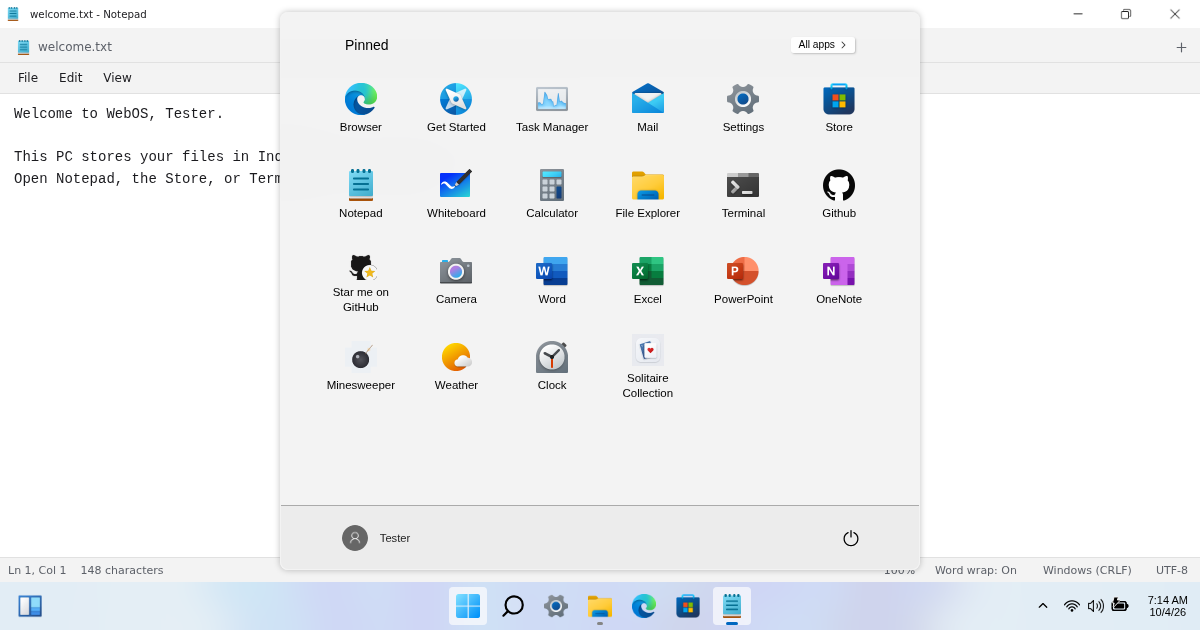The image size is (1200, 630).
Task: Click the battery tray icon
Action: click(1120, 606)
